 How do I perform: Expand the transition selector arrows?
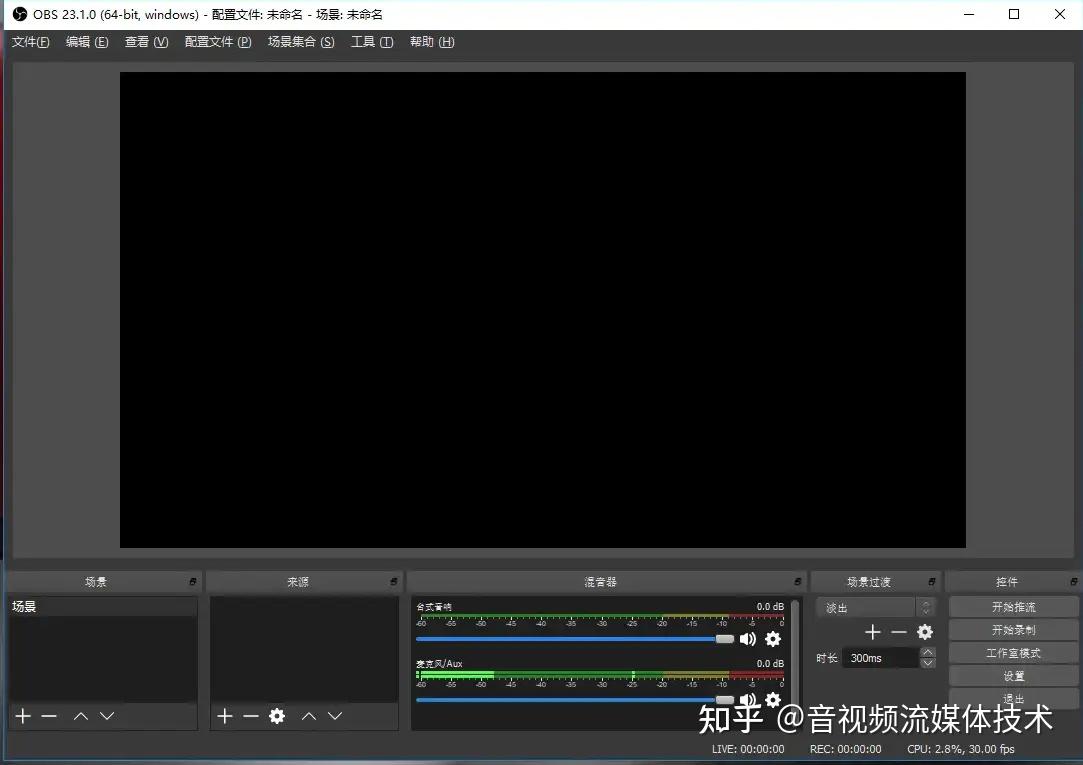point(928,606)
